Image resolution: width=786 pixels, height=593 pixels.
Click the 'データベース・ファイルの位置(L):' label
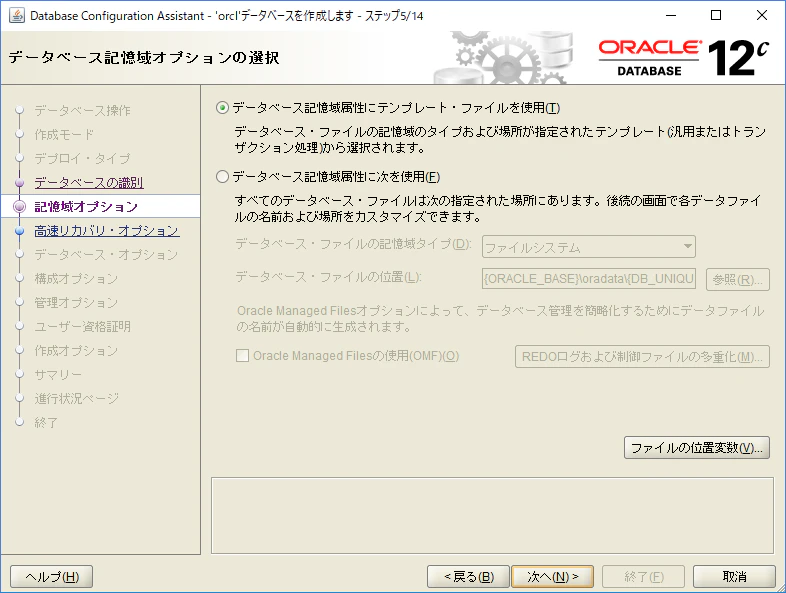[328, 277]
